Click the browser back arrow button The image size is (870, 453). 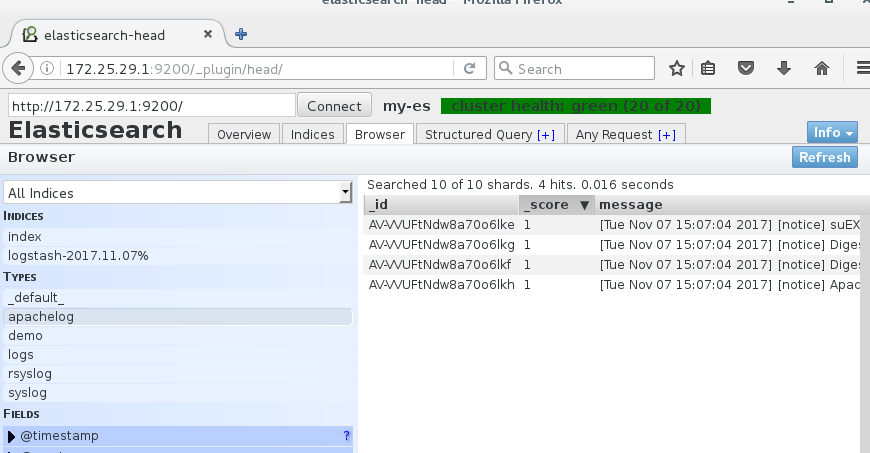coord(18,68)
